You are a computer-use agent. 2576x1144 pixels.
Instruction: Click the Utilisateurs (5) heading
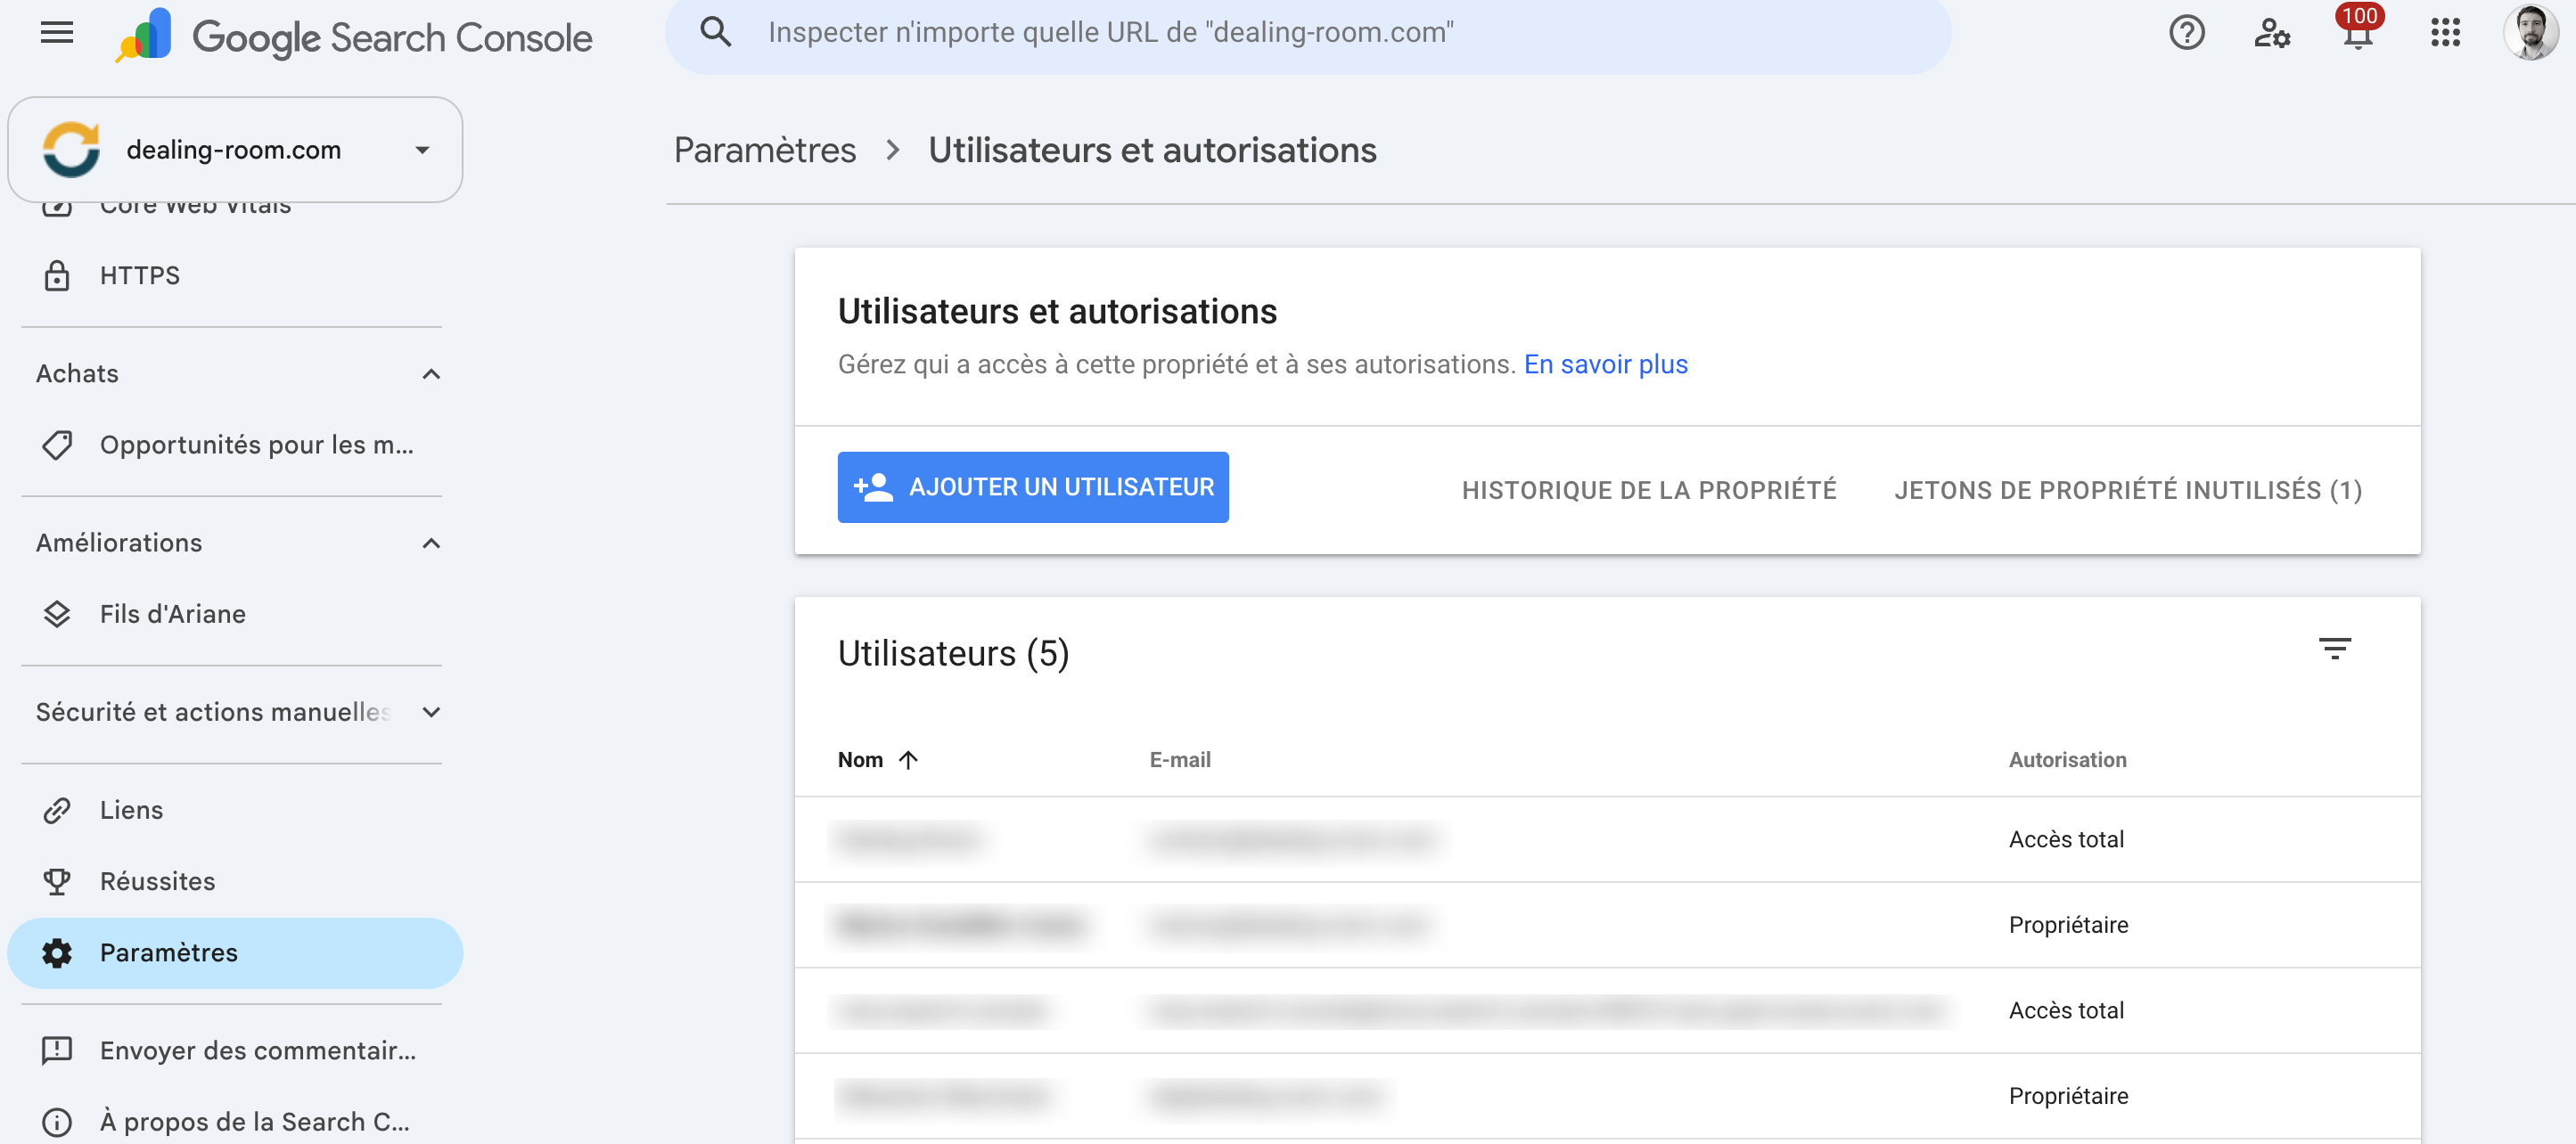point(953,654)
